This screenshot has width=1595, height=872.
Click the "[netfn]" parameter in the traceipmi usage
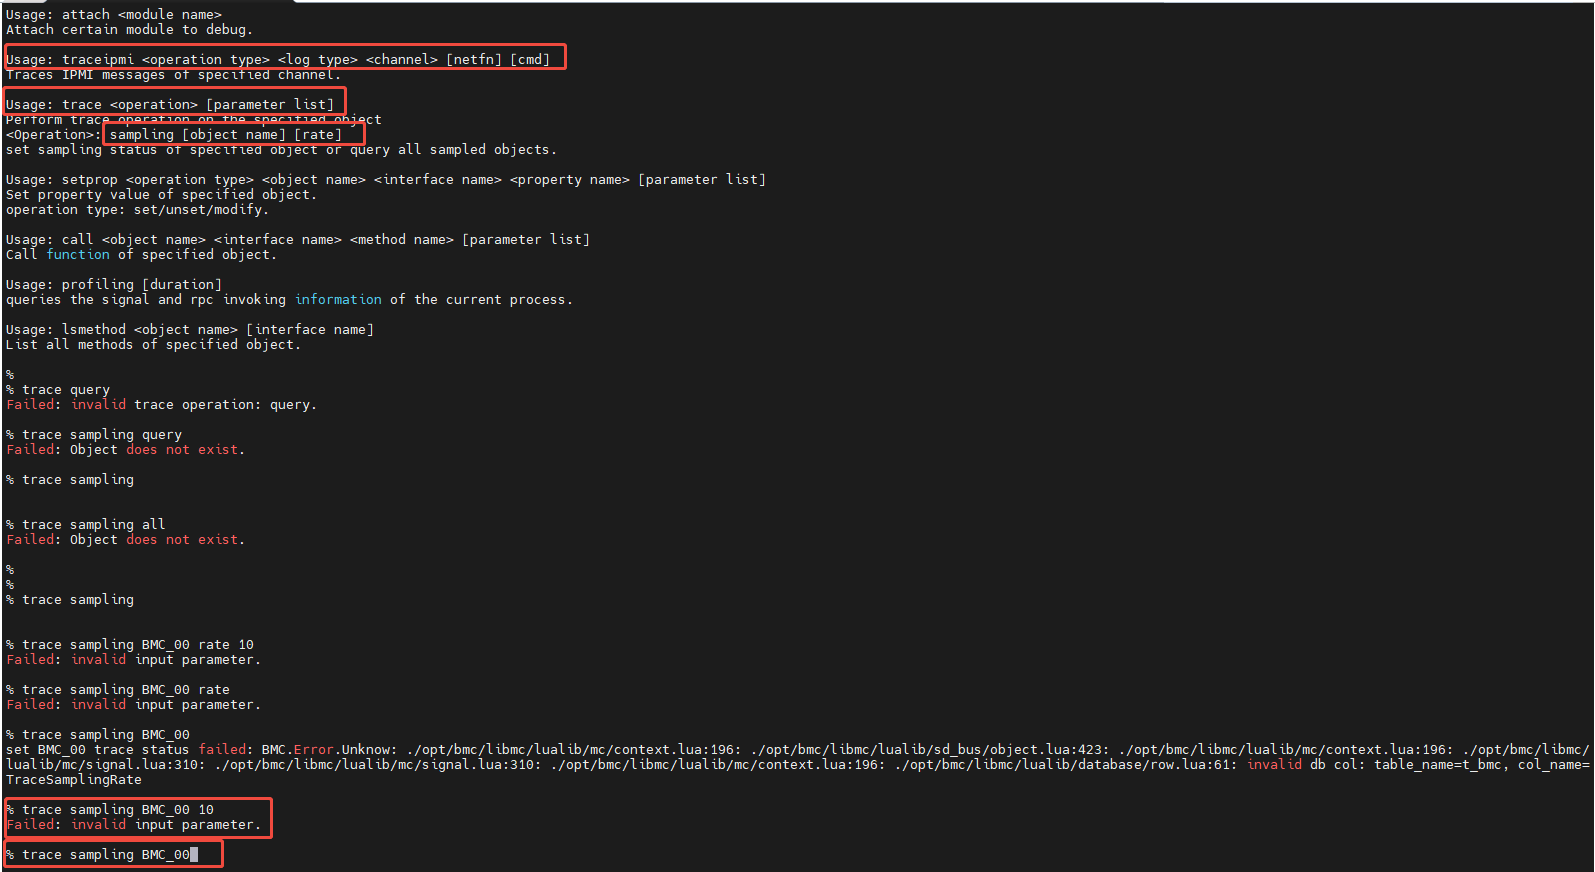[x=473, y=60]
